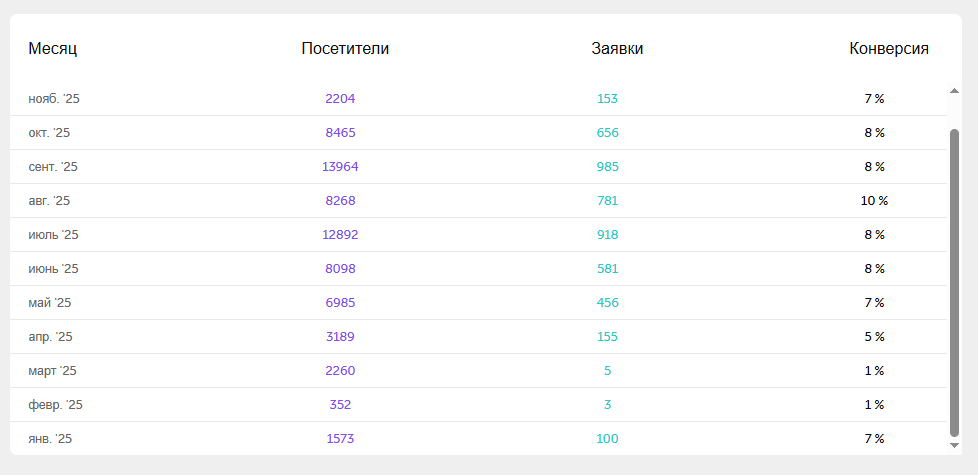Click the 10 % conversion for авг. '25

point(874,201)
